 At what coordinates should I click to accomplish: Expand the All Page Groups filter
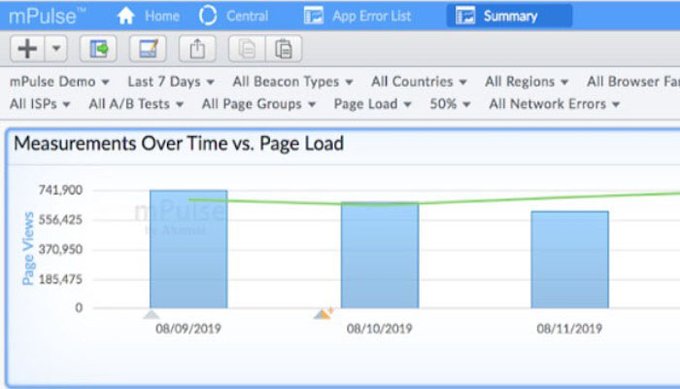click(x=258, y=104)
